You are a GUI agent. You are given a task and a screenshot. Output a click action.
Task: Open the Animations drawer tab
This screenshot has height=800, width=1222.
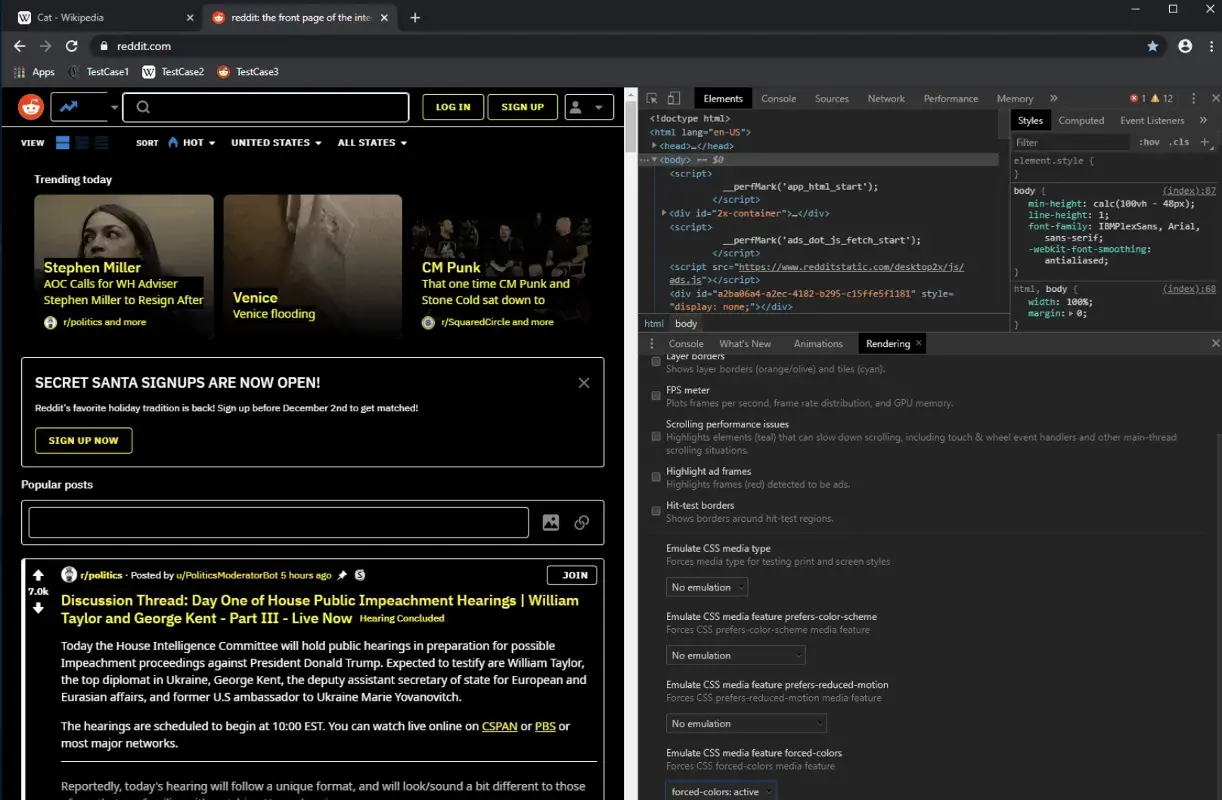coord(818,343)
